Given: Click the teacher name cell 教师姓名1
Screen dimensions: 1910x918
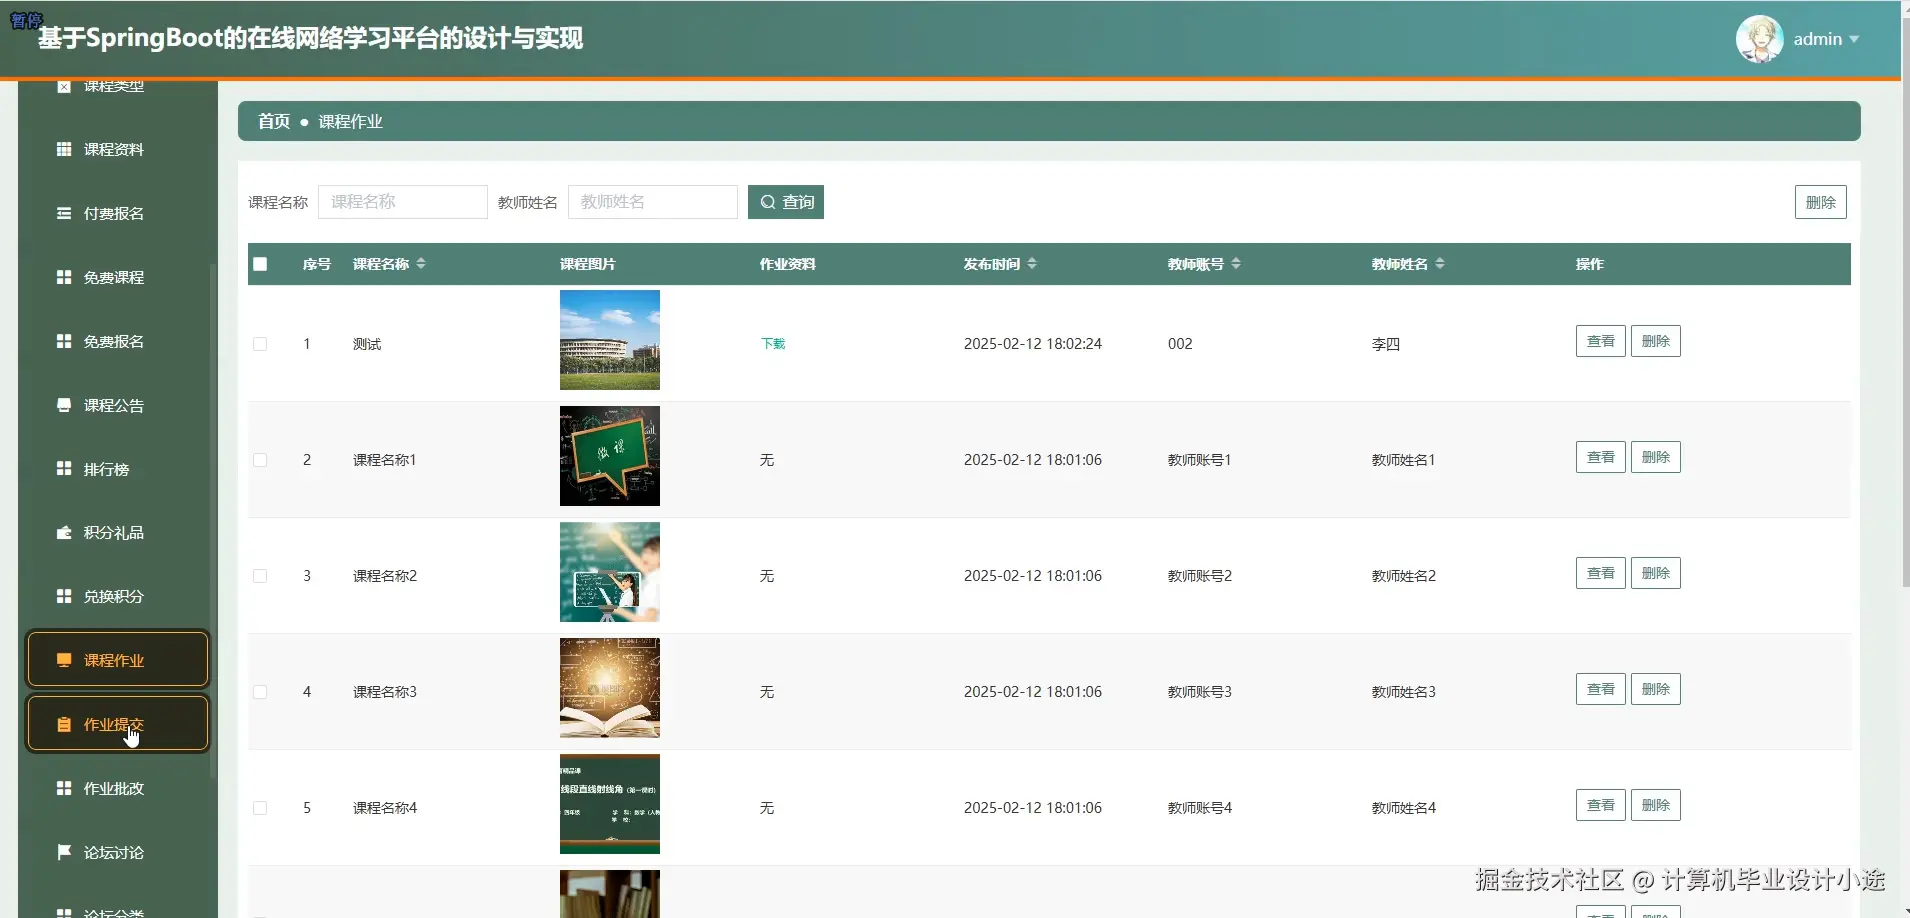Looking at the screenshot, I should (1404, 460).
